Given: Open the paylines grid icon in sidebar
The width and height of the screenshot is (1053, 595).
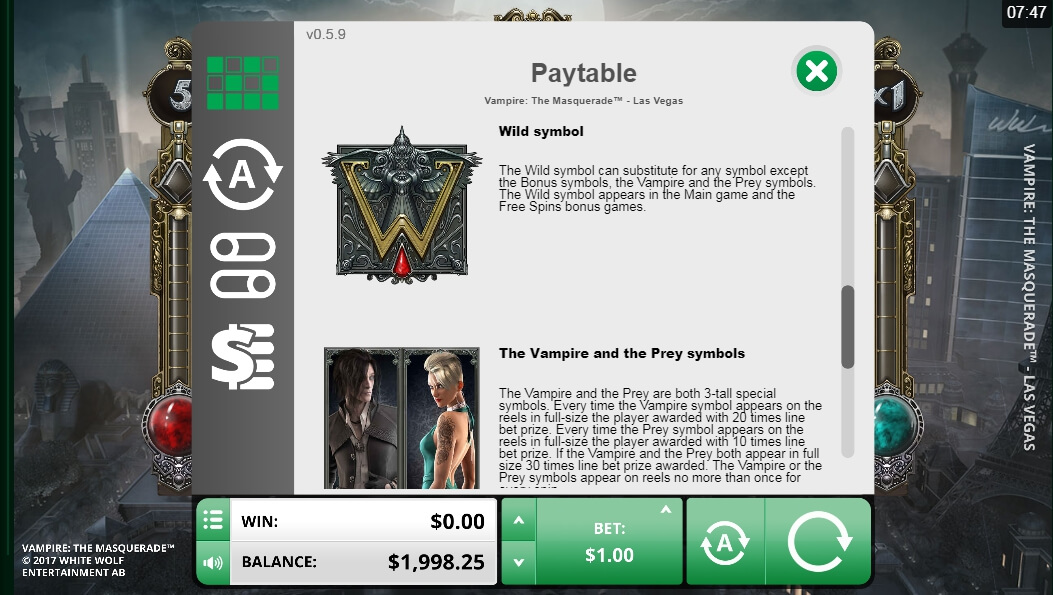Looking at the screenshot, I should 242,83.
